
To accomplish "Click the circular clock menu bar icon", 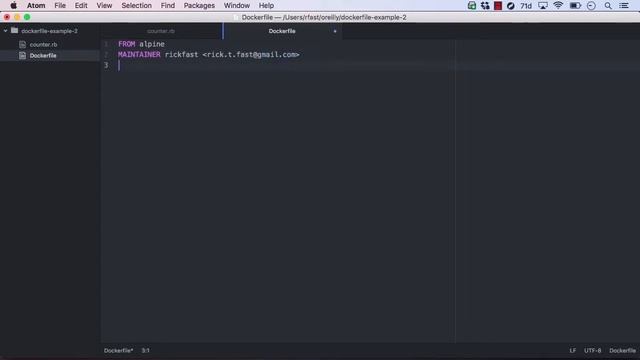I will (x=591, y=6).
